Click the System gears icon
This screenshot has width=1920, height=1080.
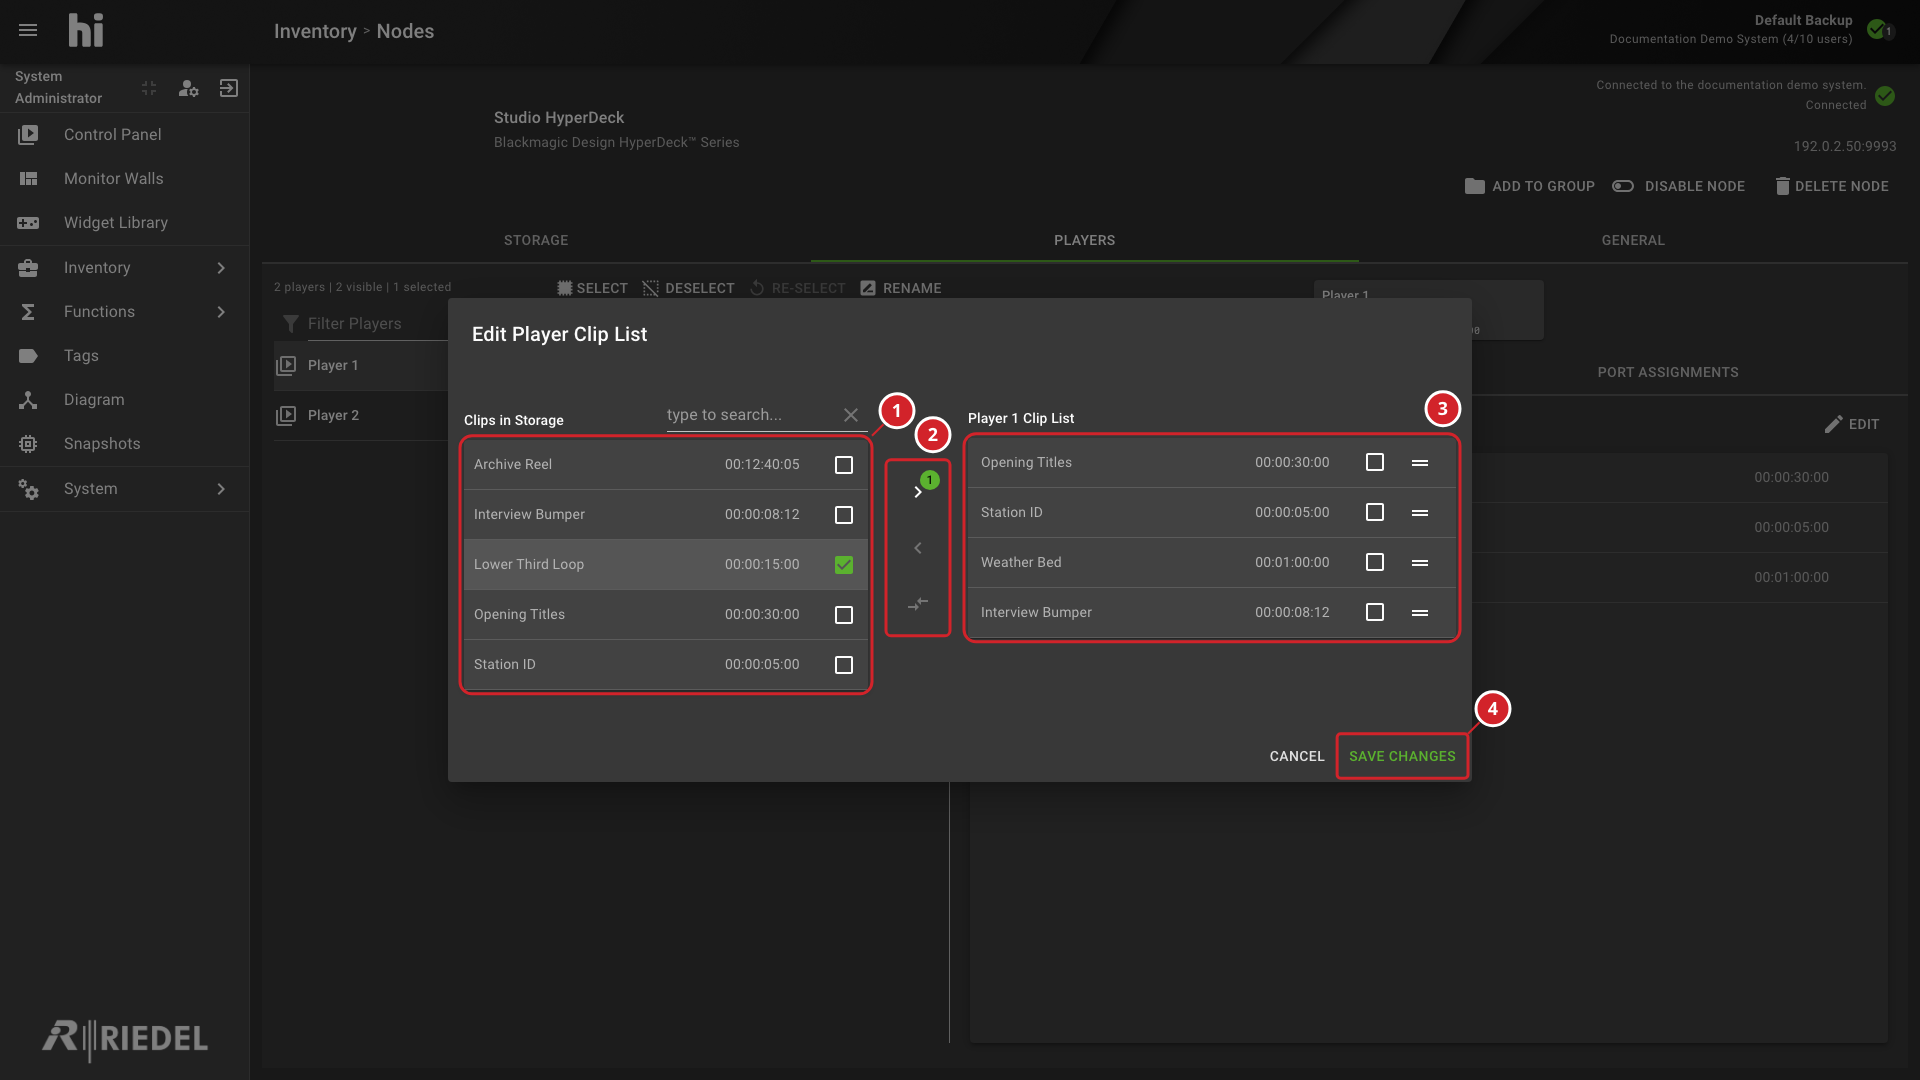click(x=28, y=488)
